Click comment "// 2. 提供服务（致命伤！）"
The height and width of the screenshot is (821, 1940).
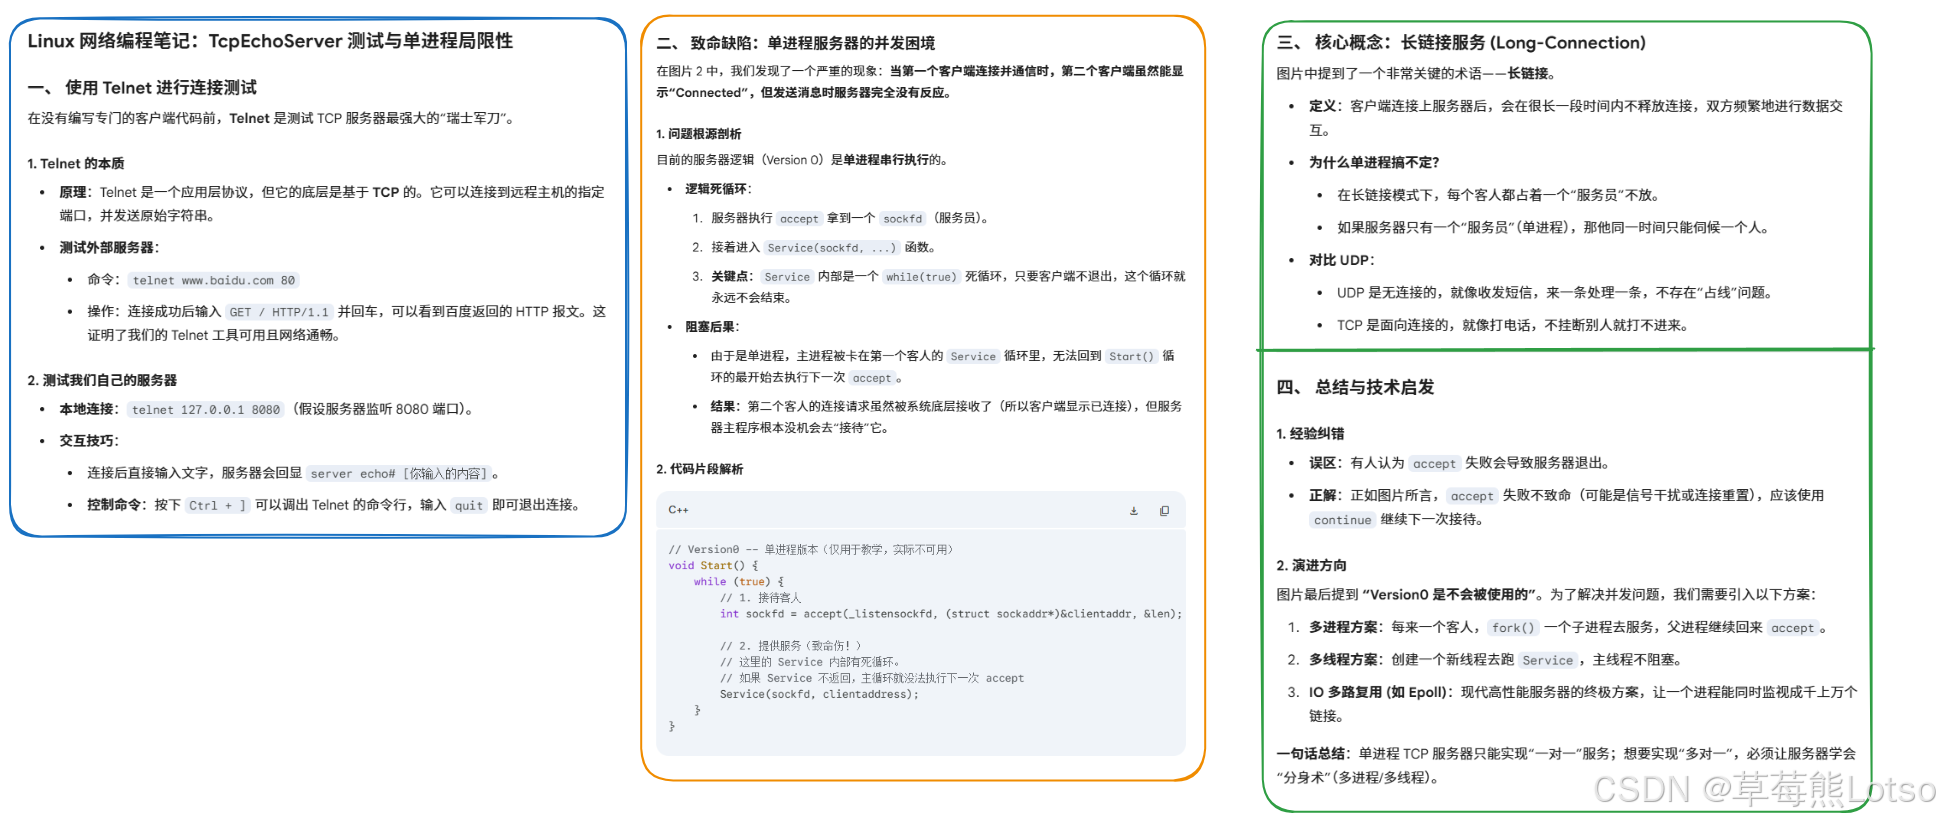coord(790,646)
